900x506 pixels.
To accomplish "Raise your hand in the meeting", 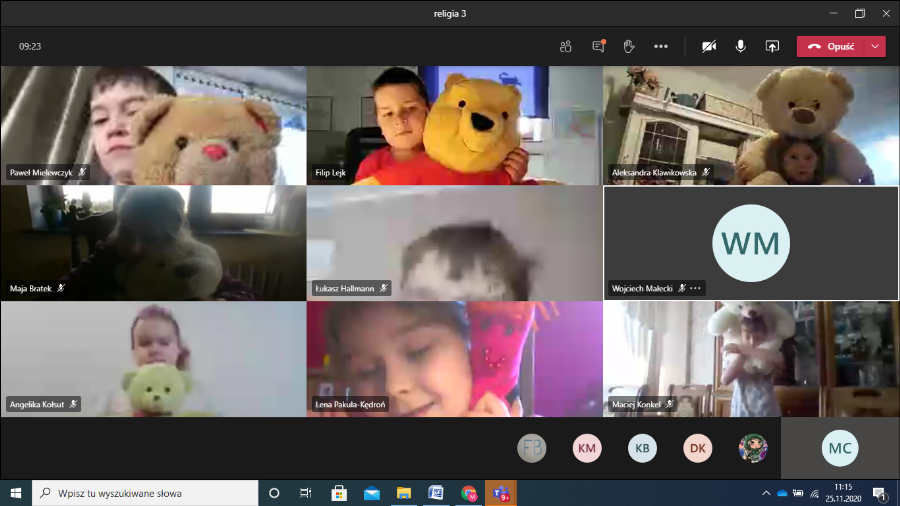I will coord(629,46).
